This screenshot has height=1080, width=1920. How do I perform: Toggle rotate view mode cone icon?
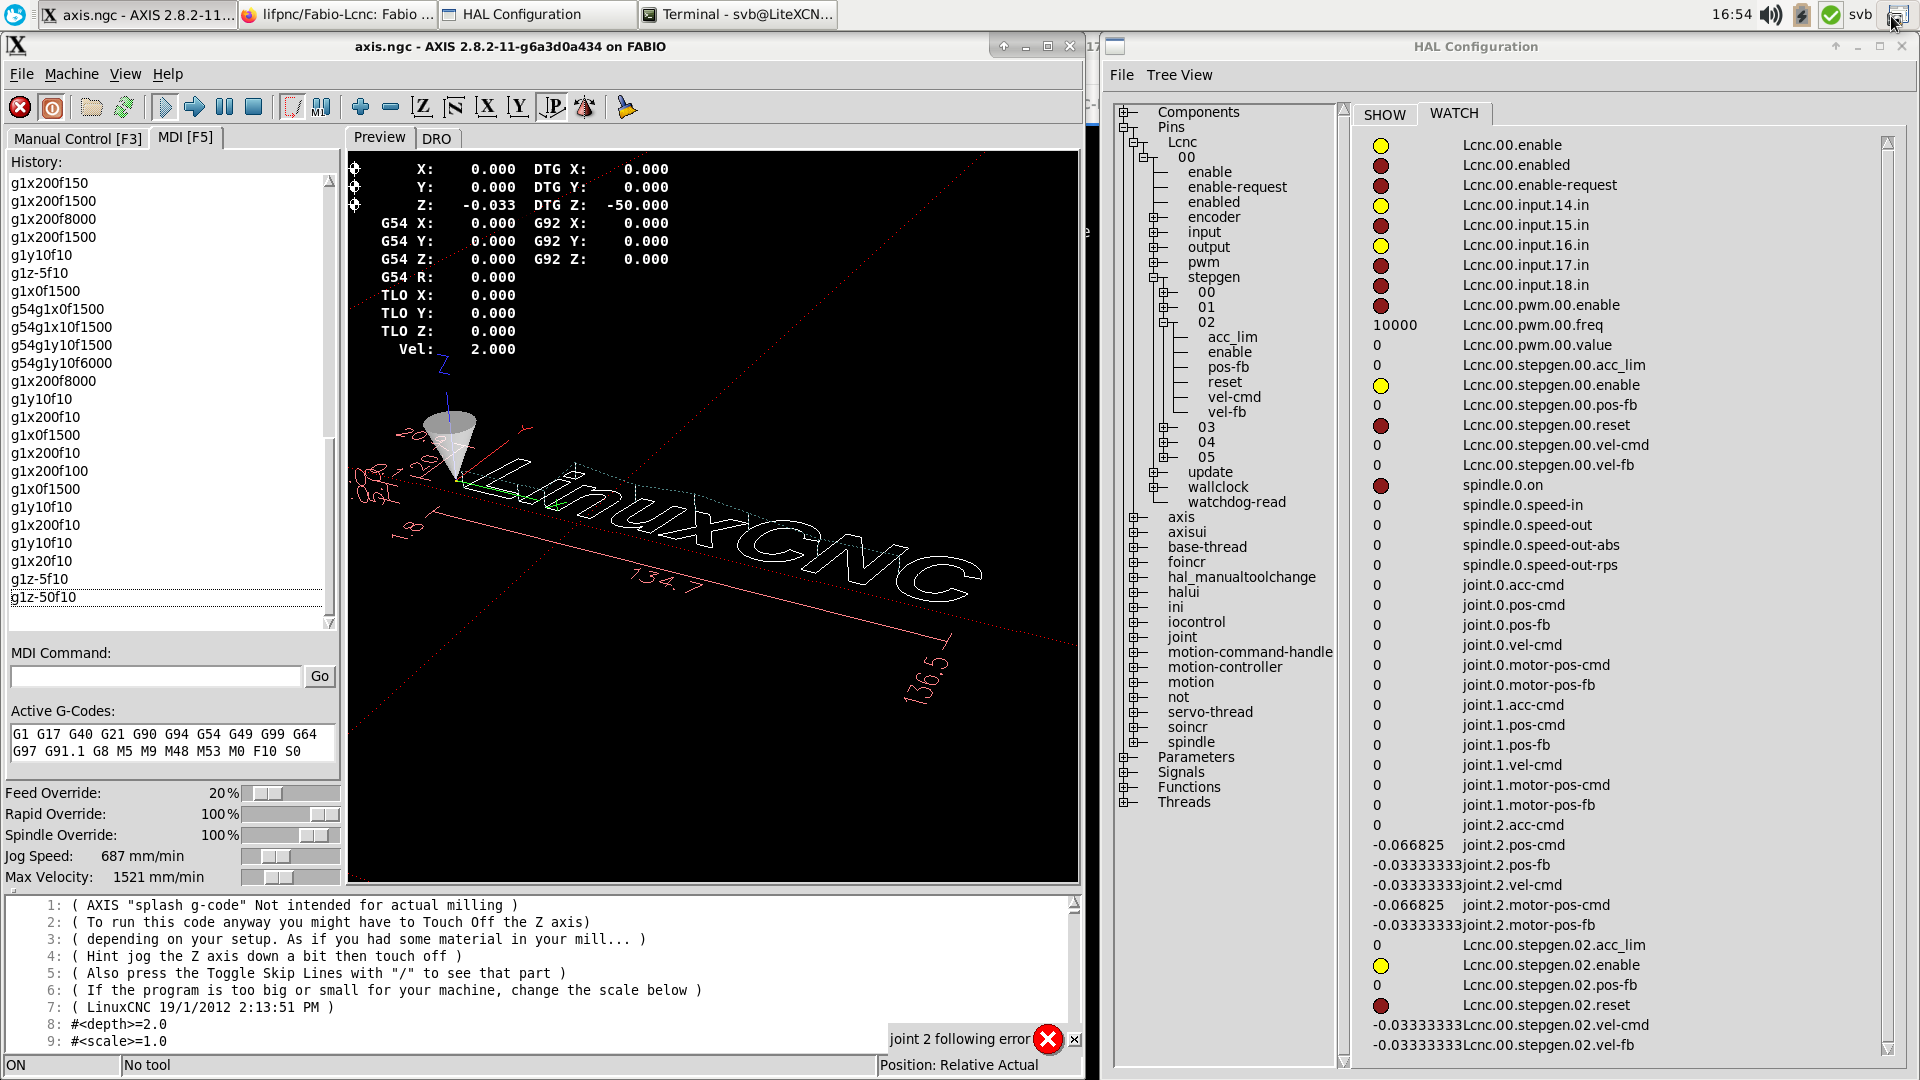click(585, 107)
